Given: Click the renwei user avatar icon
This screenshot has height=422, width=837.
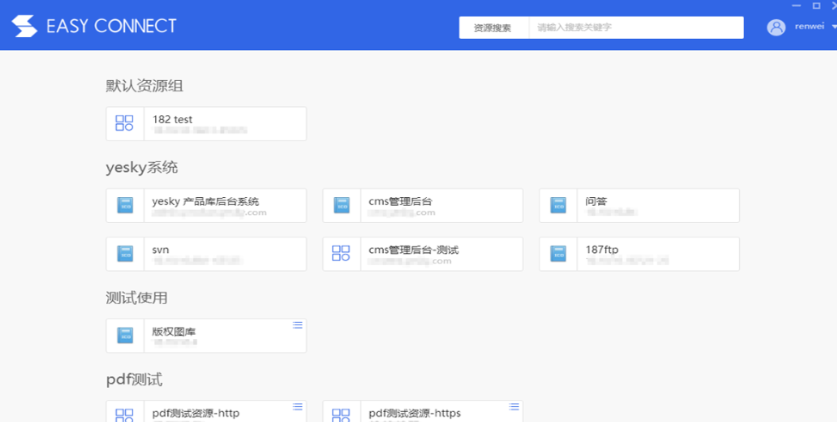Looking at the screenshot, I should pyautogui.click(x=776, y=27).
